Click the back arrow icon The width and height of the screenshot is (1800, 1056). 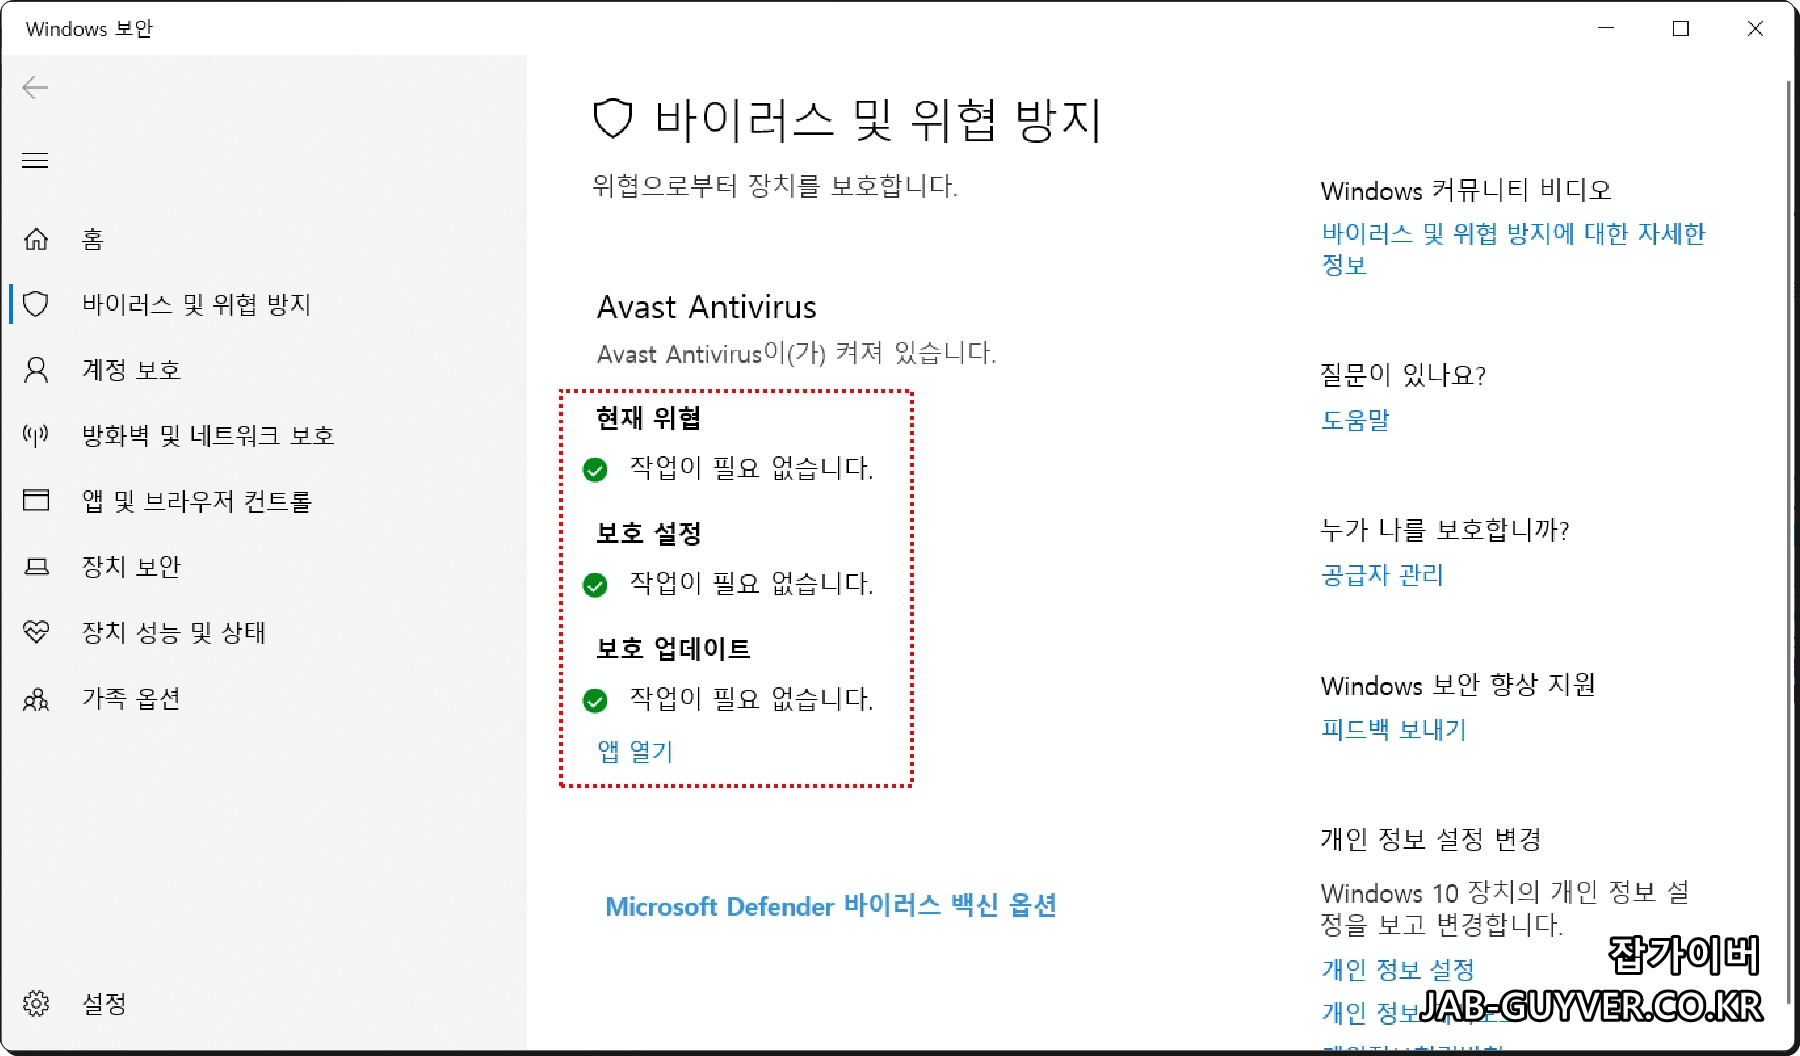(x=35, y=88)
